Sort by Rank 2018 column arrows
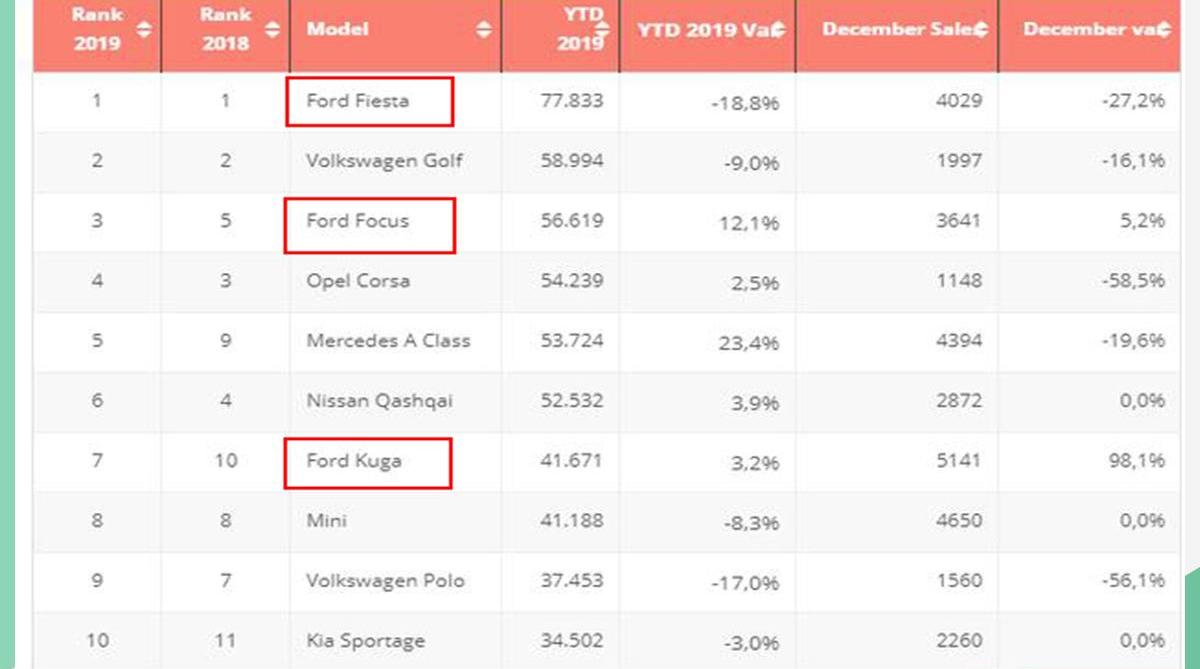The height and width of the screenshot is (669, 1200). click(272, 29)
